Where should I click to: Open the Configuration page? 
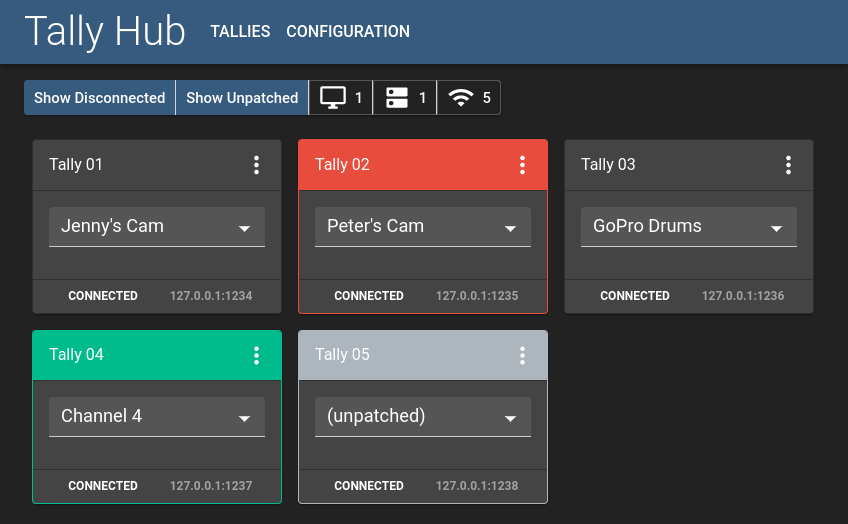(x=348, y=32)
